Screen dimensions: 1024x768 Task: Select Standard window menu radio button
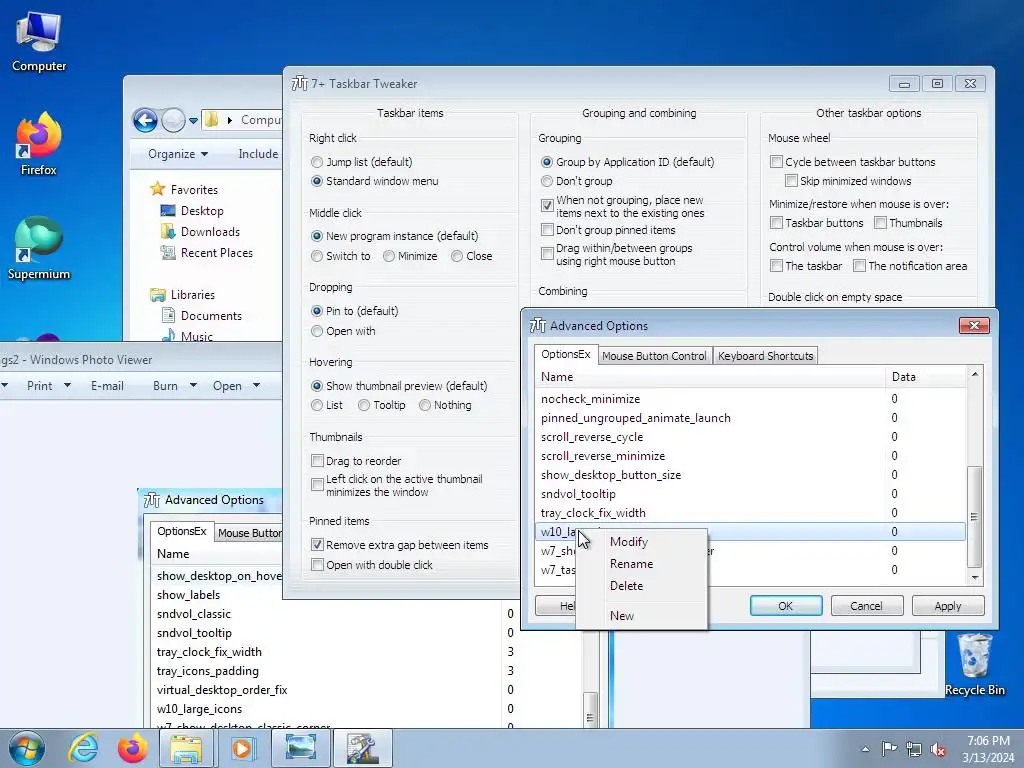coord(317,181)
